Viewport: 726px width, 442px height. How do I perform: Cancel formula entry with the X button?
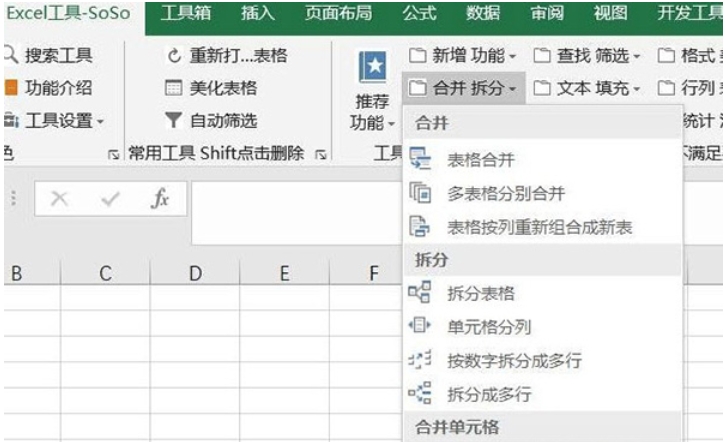coord(59,199)
